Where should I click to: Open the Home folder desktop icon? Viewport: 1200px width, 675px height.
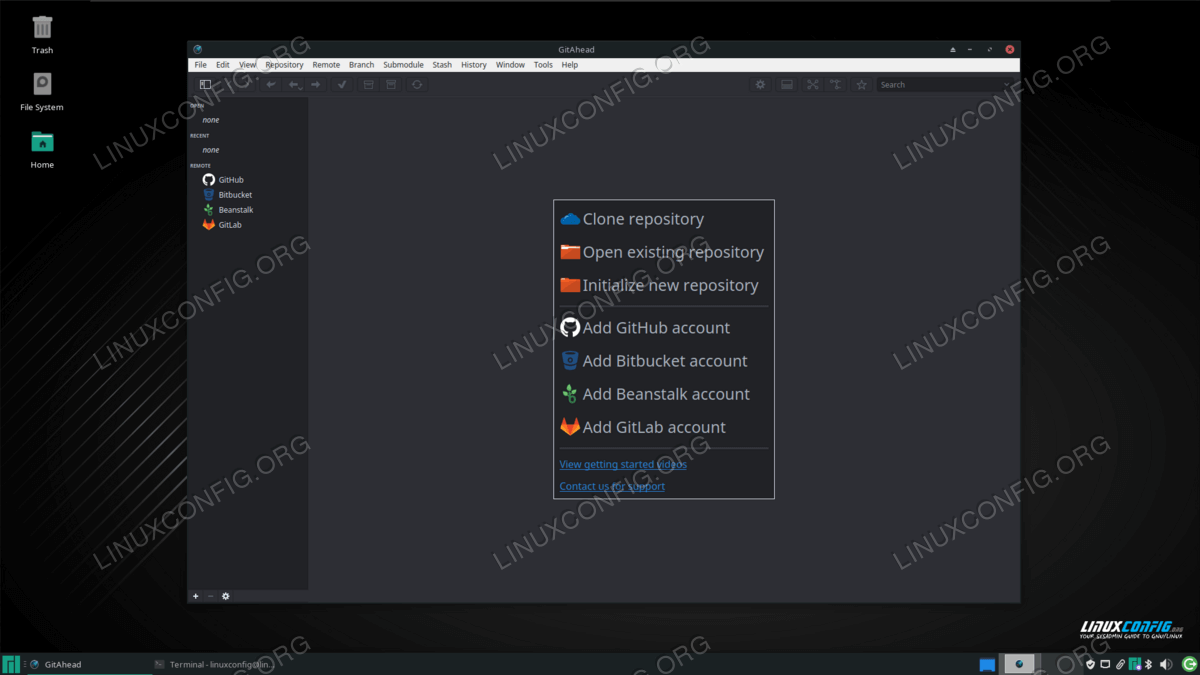point(42,147)
